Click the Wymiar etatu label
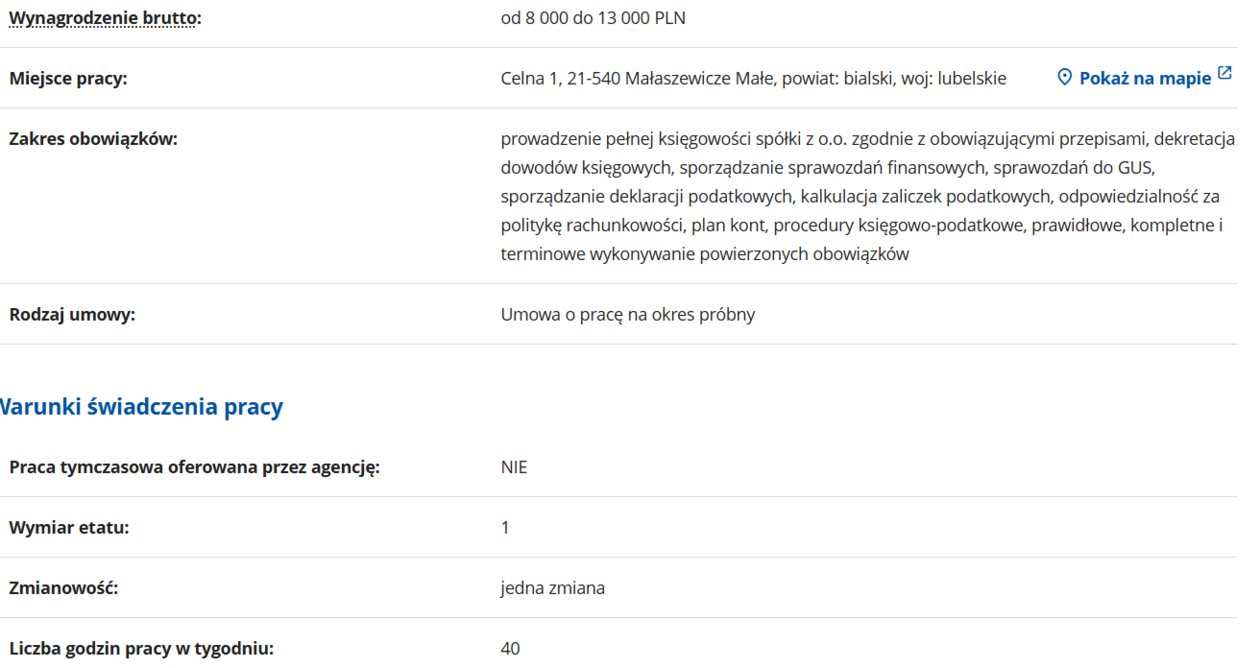Viewport: 1260px width, 668px height. pos(69,527)
